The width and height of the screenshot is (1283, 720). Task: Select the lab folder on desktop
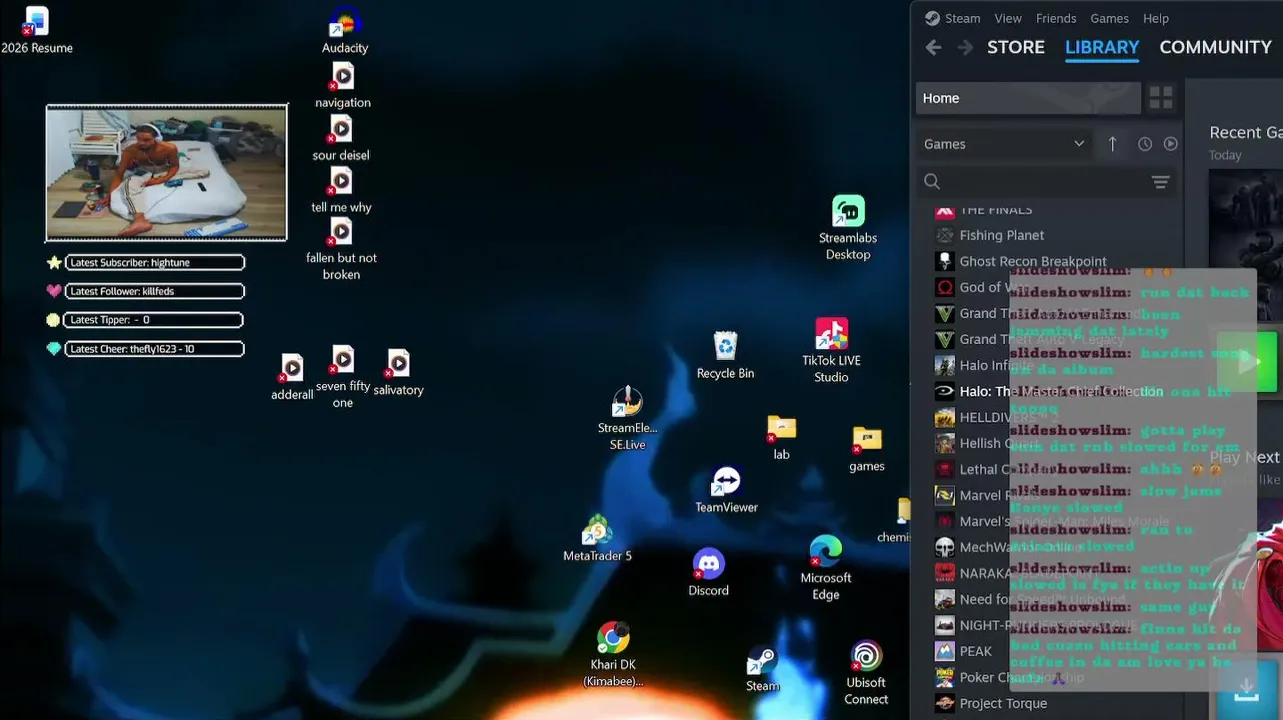[781, 438]
